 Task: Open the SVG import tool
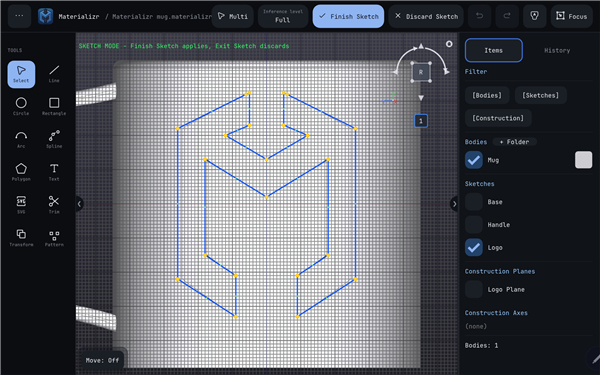click(x=21, y=205)
